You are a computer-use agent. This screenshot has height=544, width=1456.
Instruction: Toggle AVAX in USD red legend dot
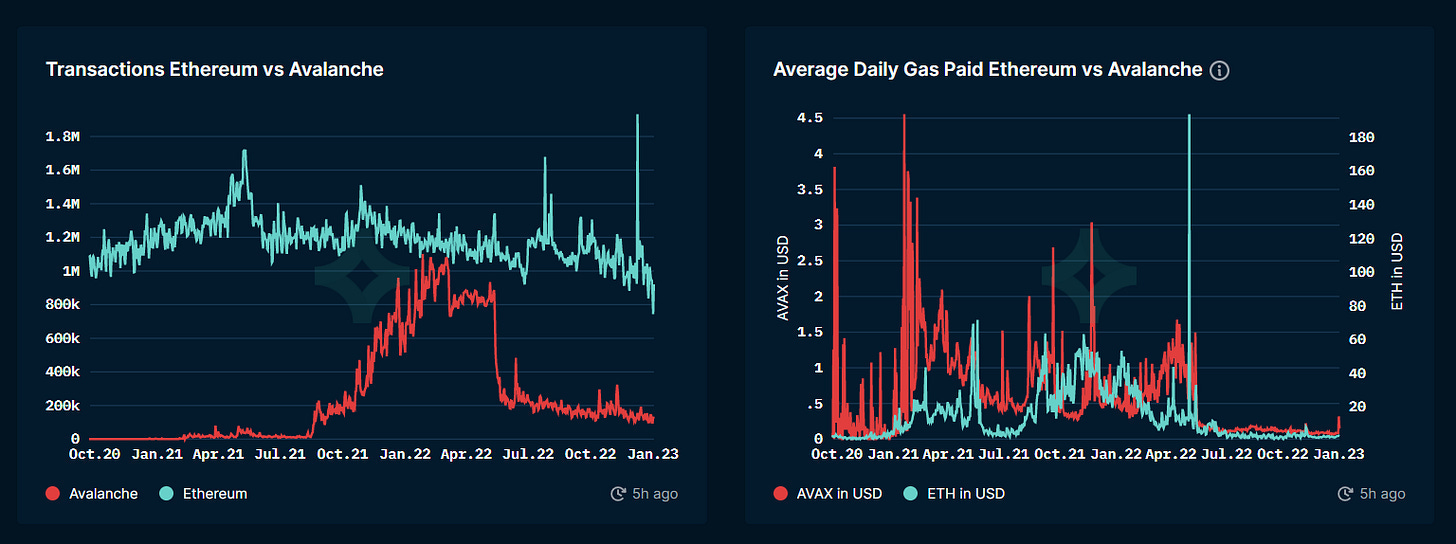(780, 494)
